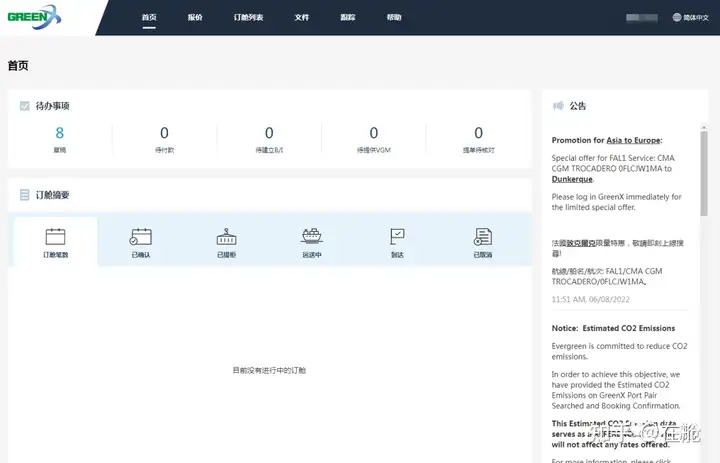Follow the 'Asia to Europe' promotion link
The image size is (720, 463).
click(x=633, y=140)
